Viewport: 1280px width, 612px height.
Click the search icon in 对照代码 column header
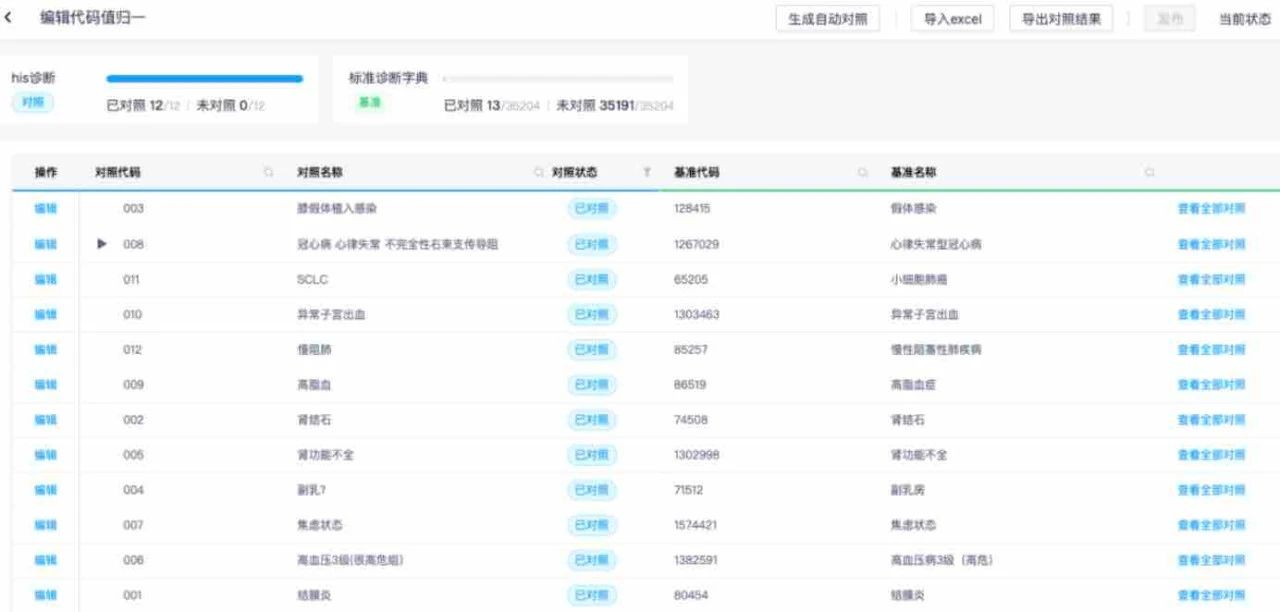click(268, 171)
